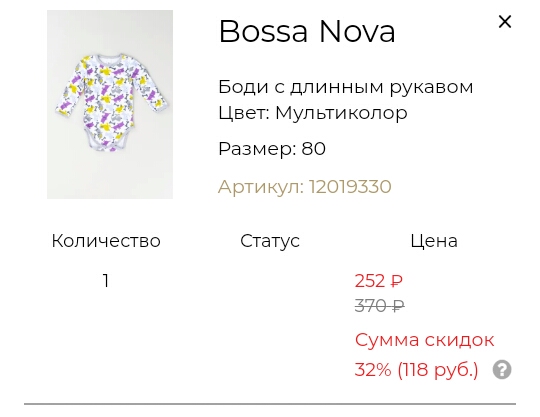The image size is (540, 417).
Task: Click the Статус column header
Action: (x=270, y=241)
